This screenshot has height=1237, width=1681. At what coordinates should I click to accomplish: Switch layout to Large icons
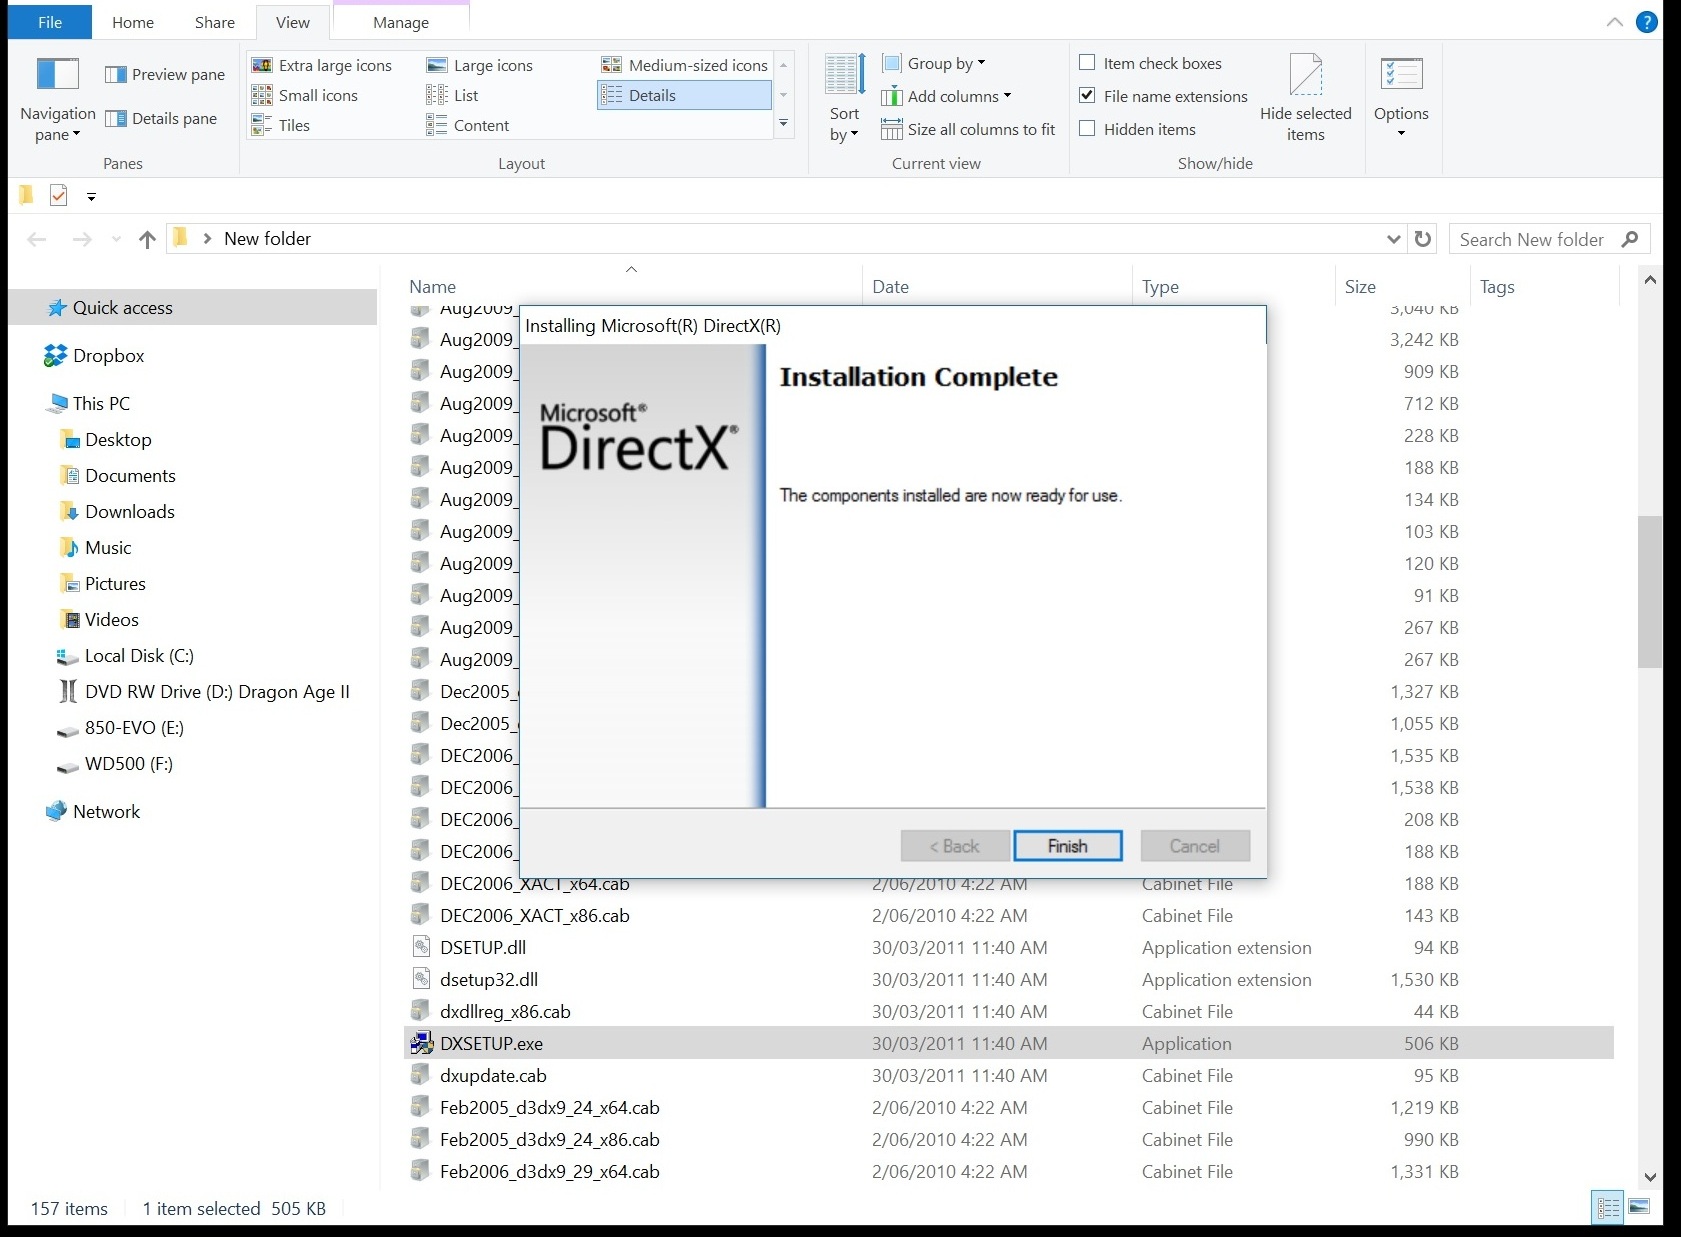480,65
